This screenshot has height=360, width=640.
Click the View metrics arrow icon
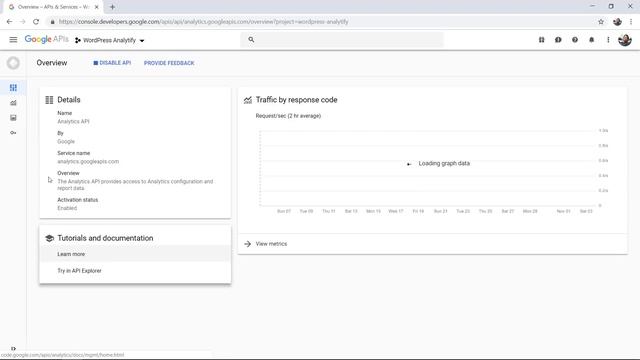pyautogui.click(x=247, y=244)
